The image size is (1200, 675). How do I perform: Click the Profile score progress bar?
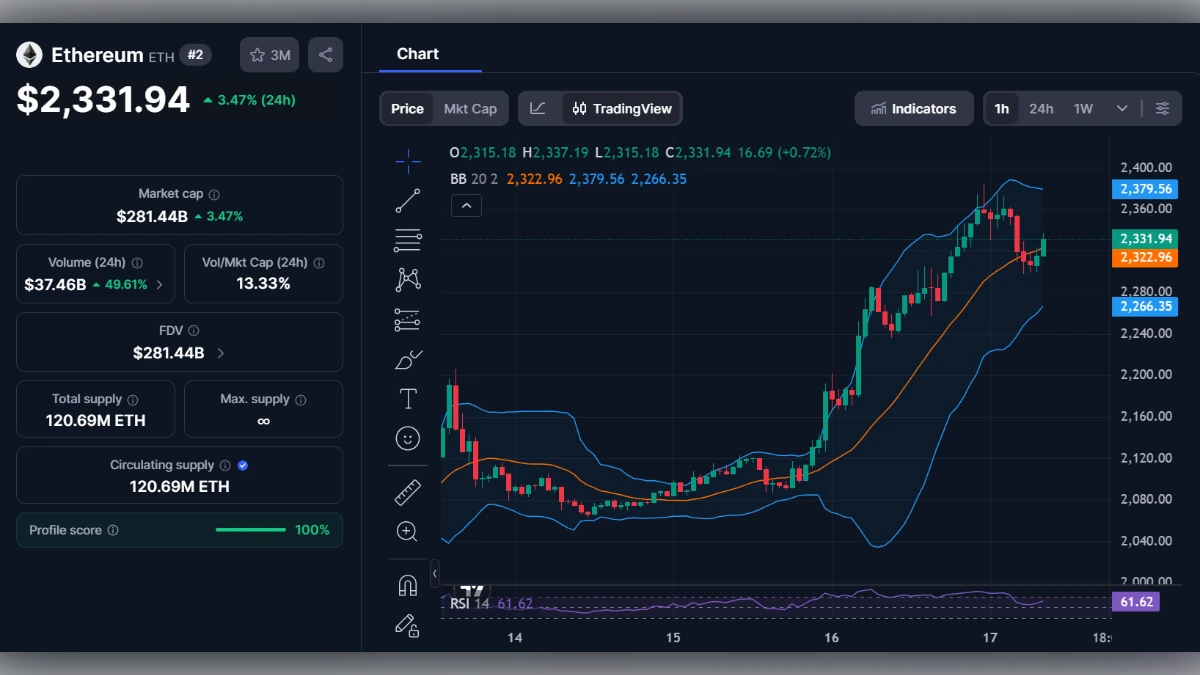(251, 530)
